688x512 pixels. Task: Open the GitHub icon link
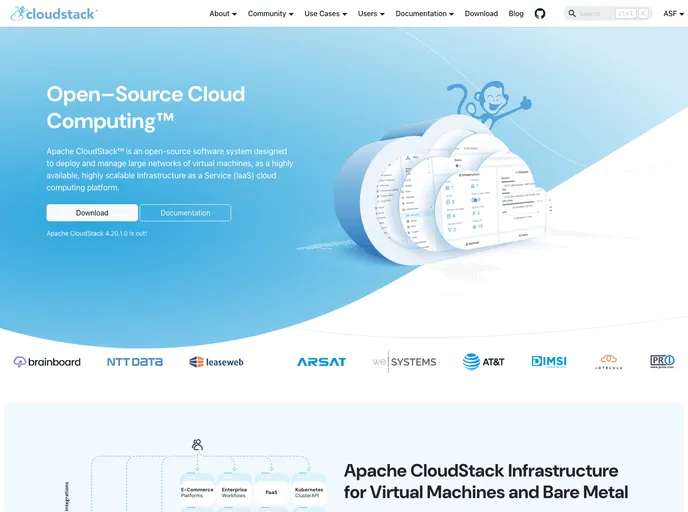click(x=540, y=14)
